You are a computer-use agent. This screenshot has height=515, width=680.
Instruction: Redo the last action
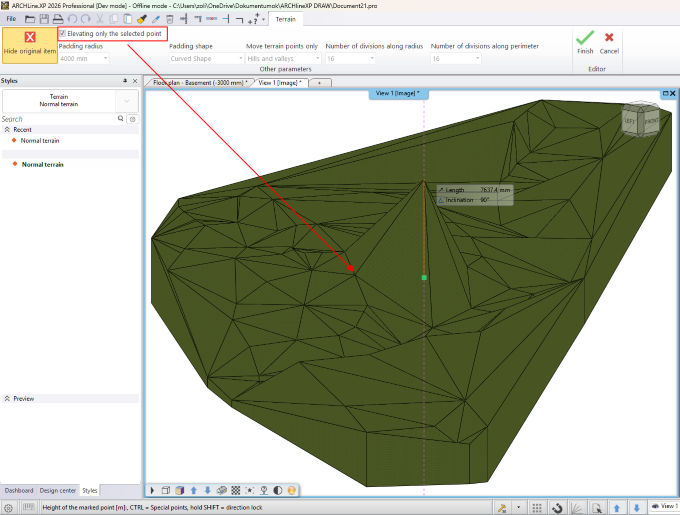click(86, 19)
